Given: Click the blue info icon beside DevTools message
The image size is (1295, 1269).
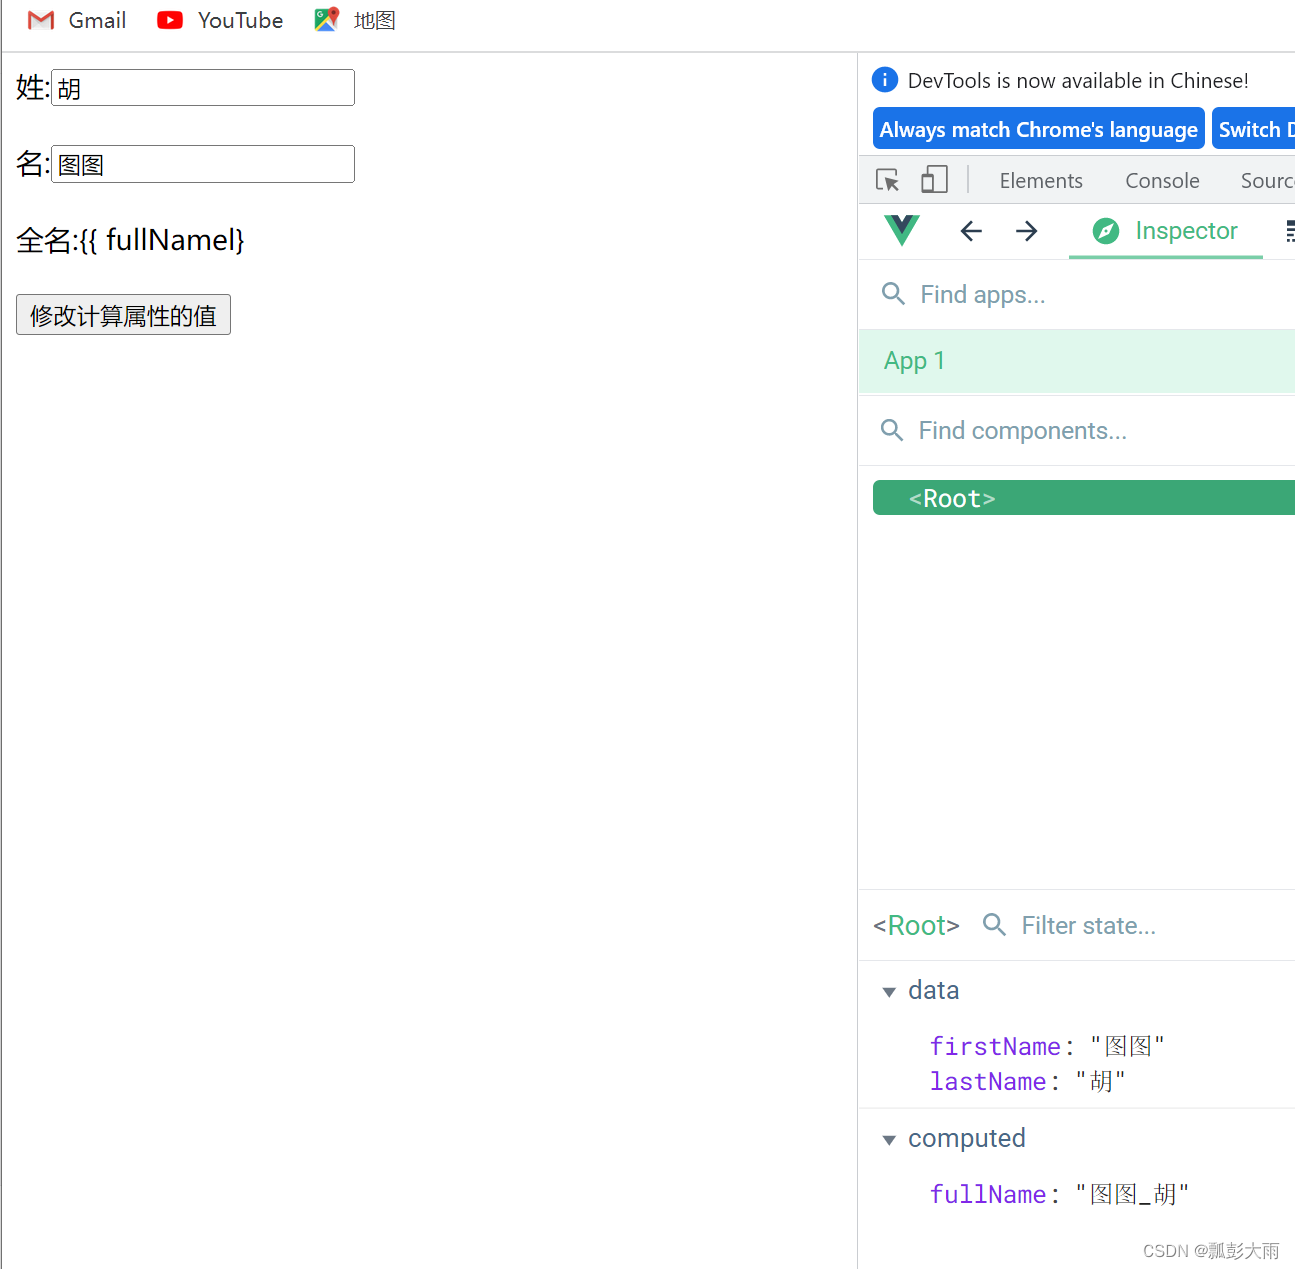Looking at the screenshot, I should [x=884, y=80].
